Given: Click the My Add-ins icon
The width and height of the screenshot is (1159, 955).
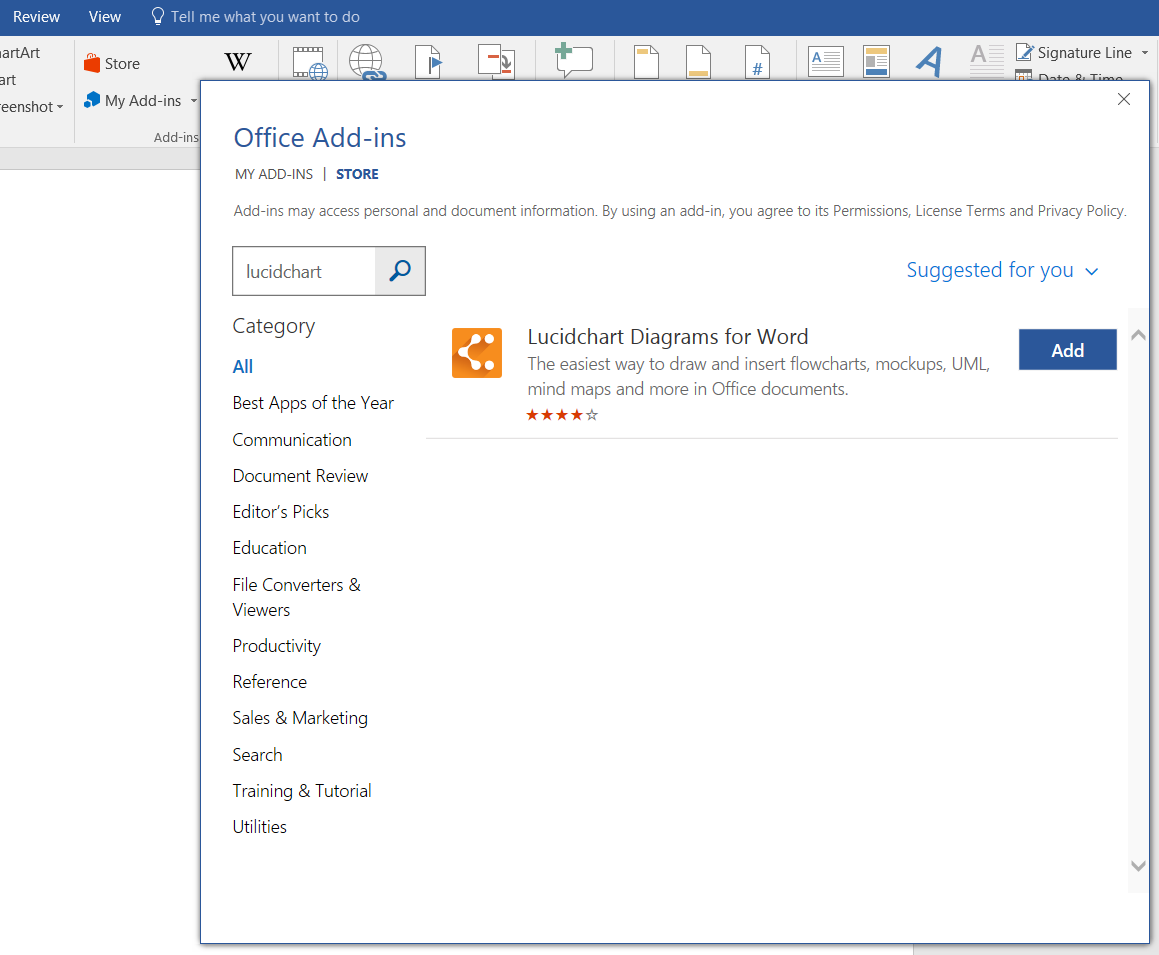Looking at the screenshot, I should click(x=92, y=100).
